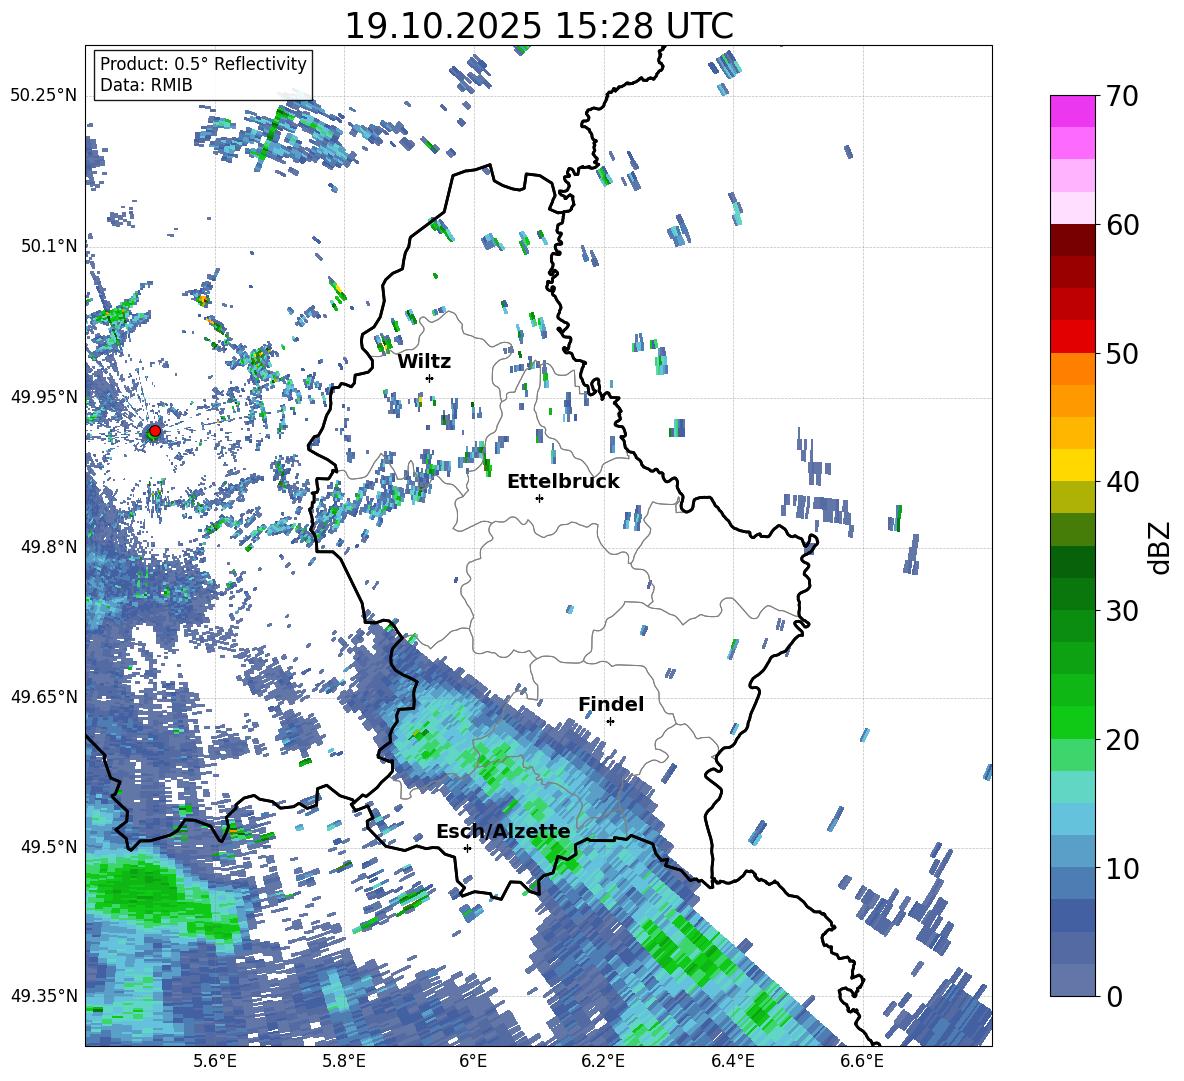Pick the dark maroon swatch below 60
1184x1081 pixels.
[x=1072, y=240]
